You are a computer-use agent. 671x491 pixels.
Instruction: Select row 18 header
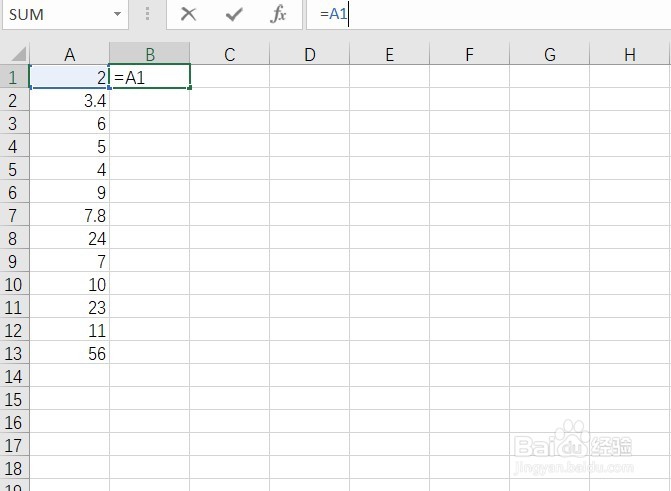[x=14, y=469]
